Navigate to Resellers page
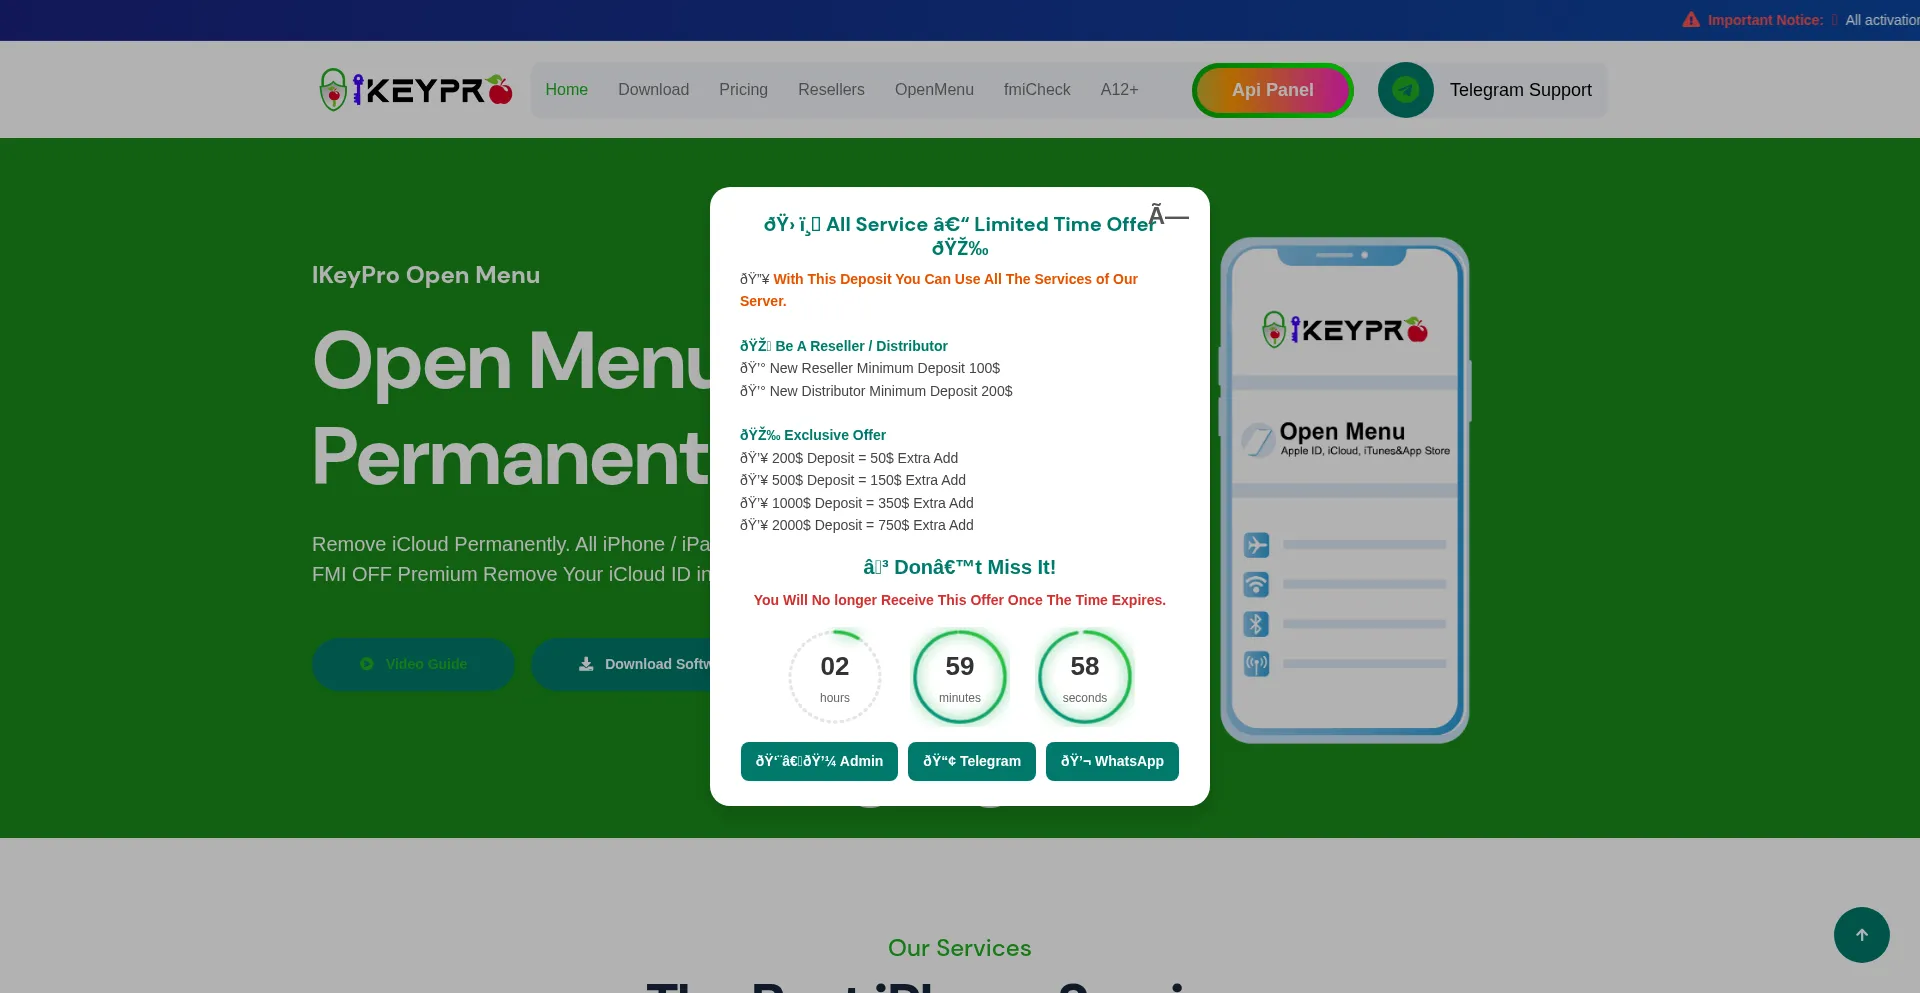The height and width of the screenshot is (993, 1920). pyautogui.click(x=831, y=90)
